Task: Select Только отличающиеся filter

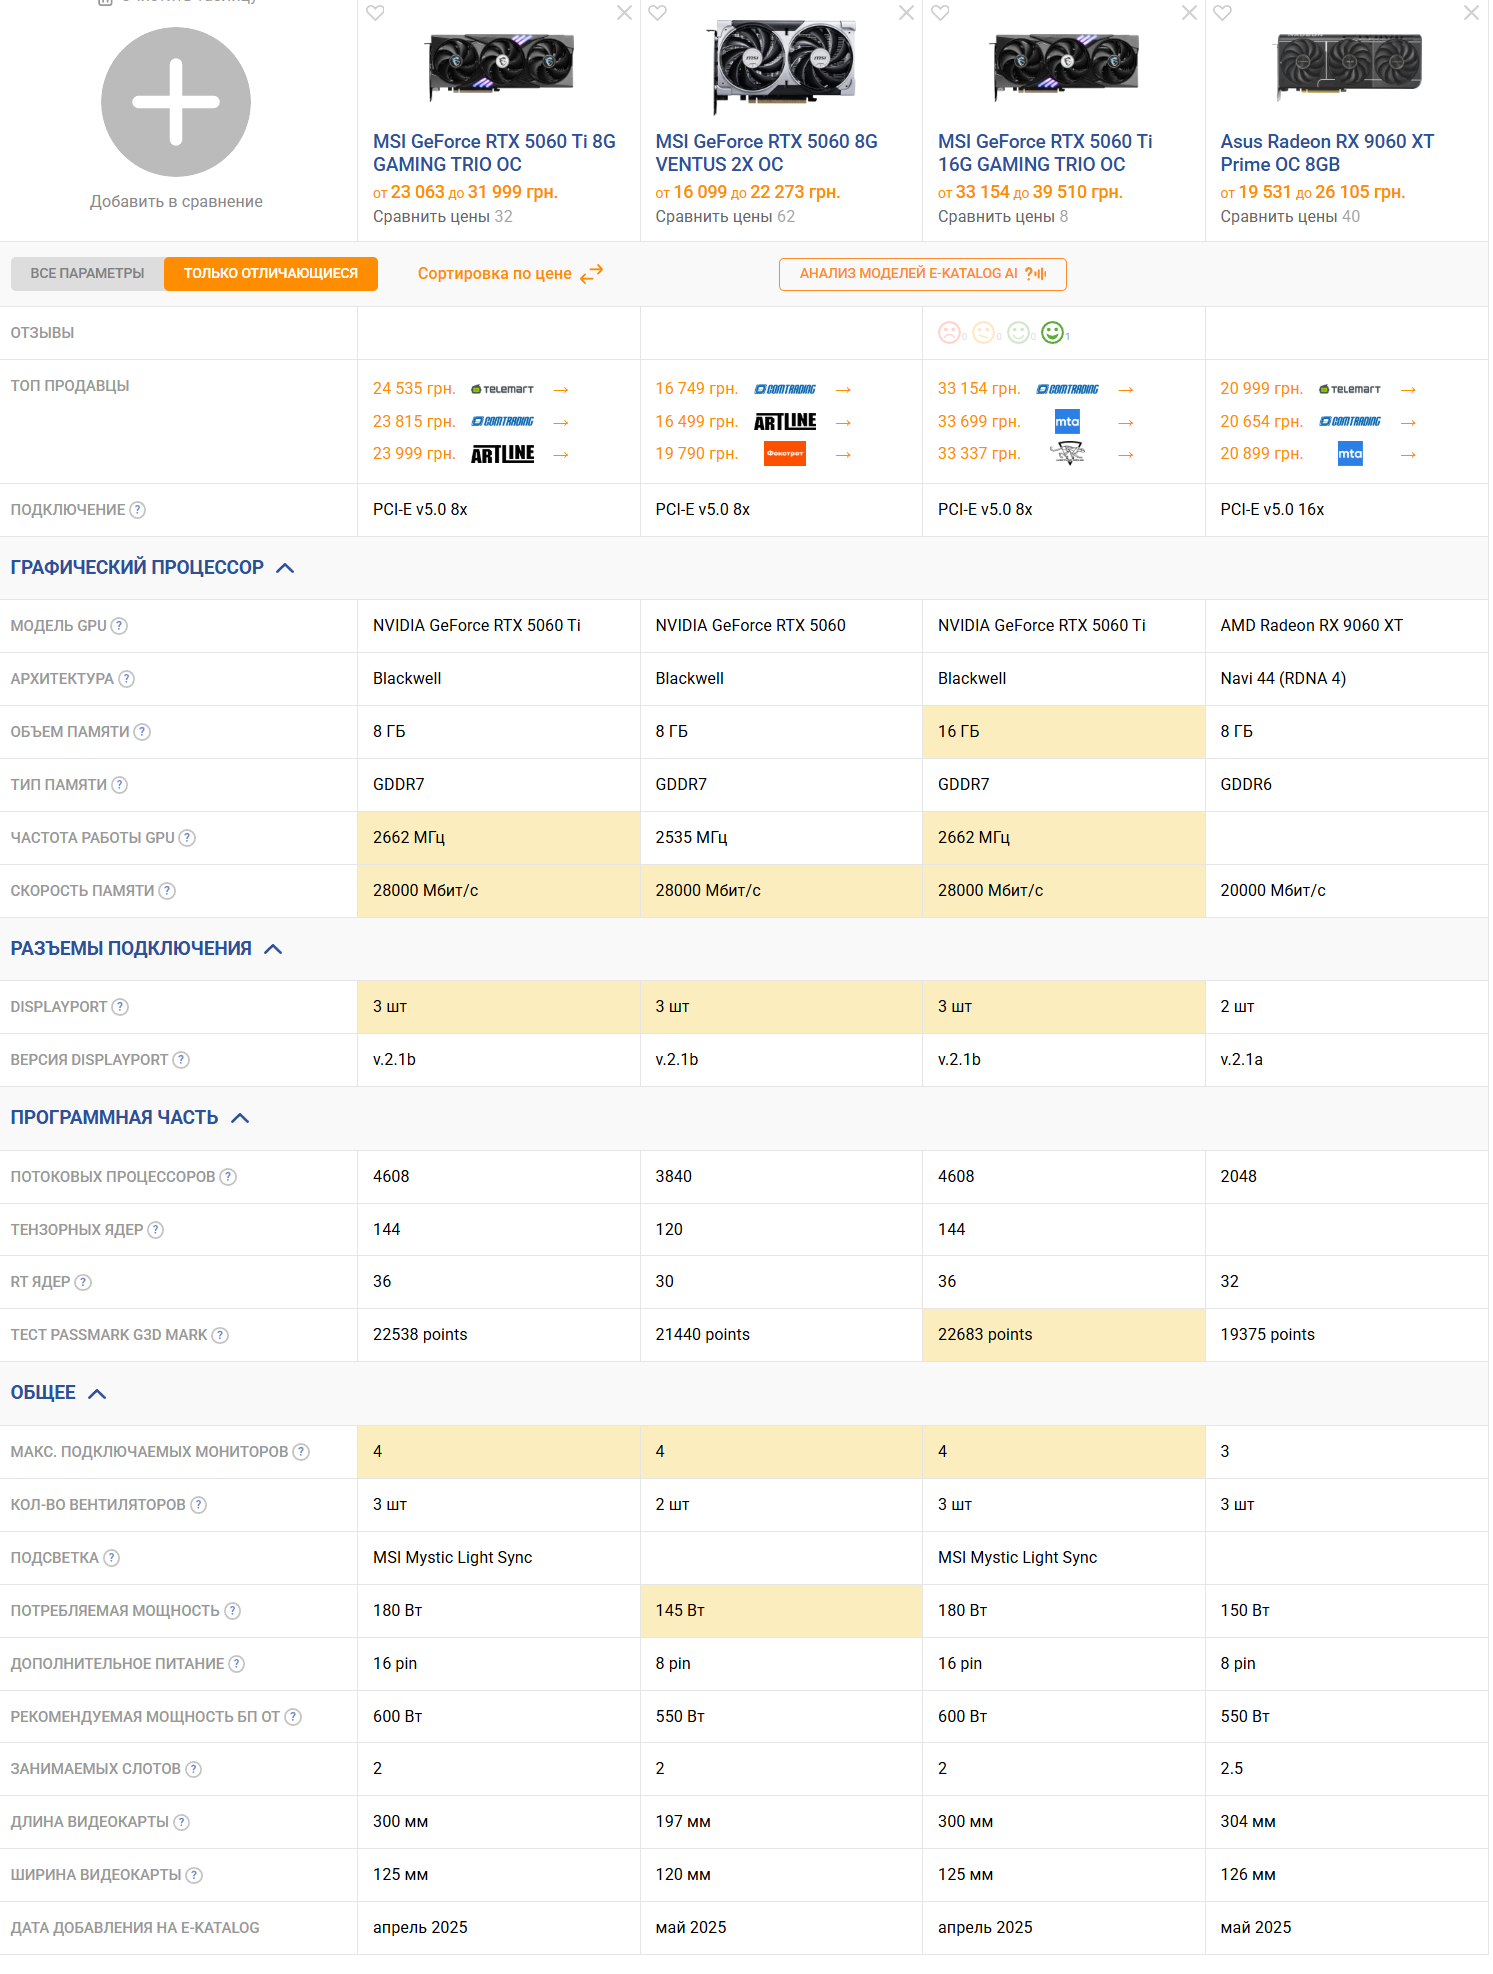Action: coord(270,274)
